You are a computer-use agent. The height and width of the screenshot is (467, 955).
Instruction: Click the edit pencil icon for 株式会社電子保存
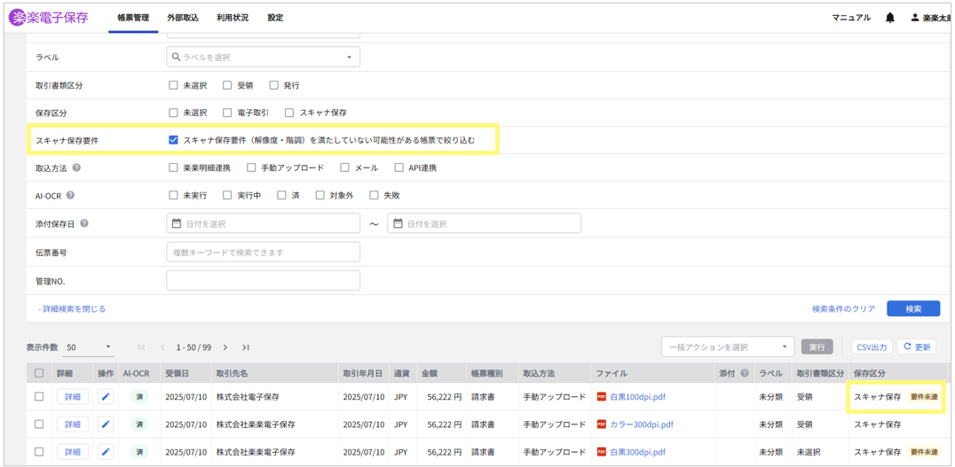pos(106,397)
